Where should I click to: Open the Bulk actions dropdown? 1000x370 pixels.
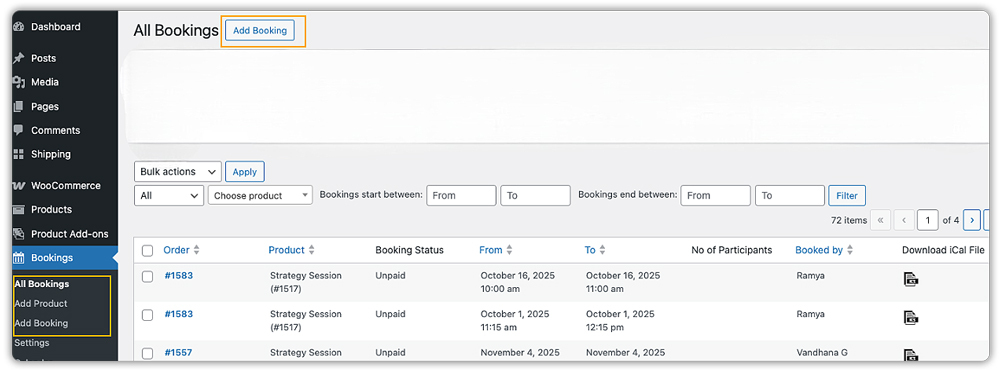[178, 172]
